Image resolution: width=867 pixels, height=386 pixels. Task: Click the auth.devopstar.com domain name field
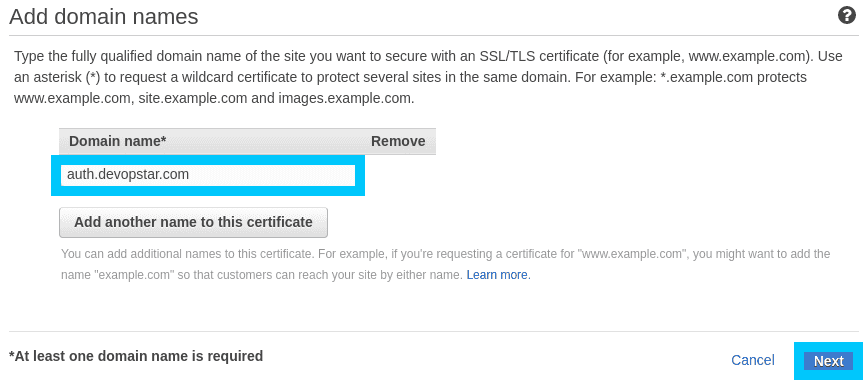tap(208, 175)
